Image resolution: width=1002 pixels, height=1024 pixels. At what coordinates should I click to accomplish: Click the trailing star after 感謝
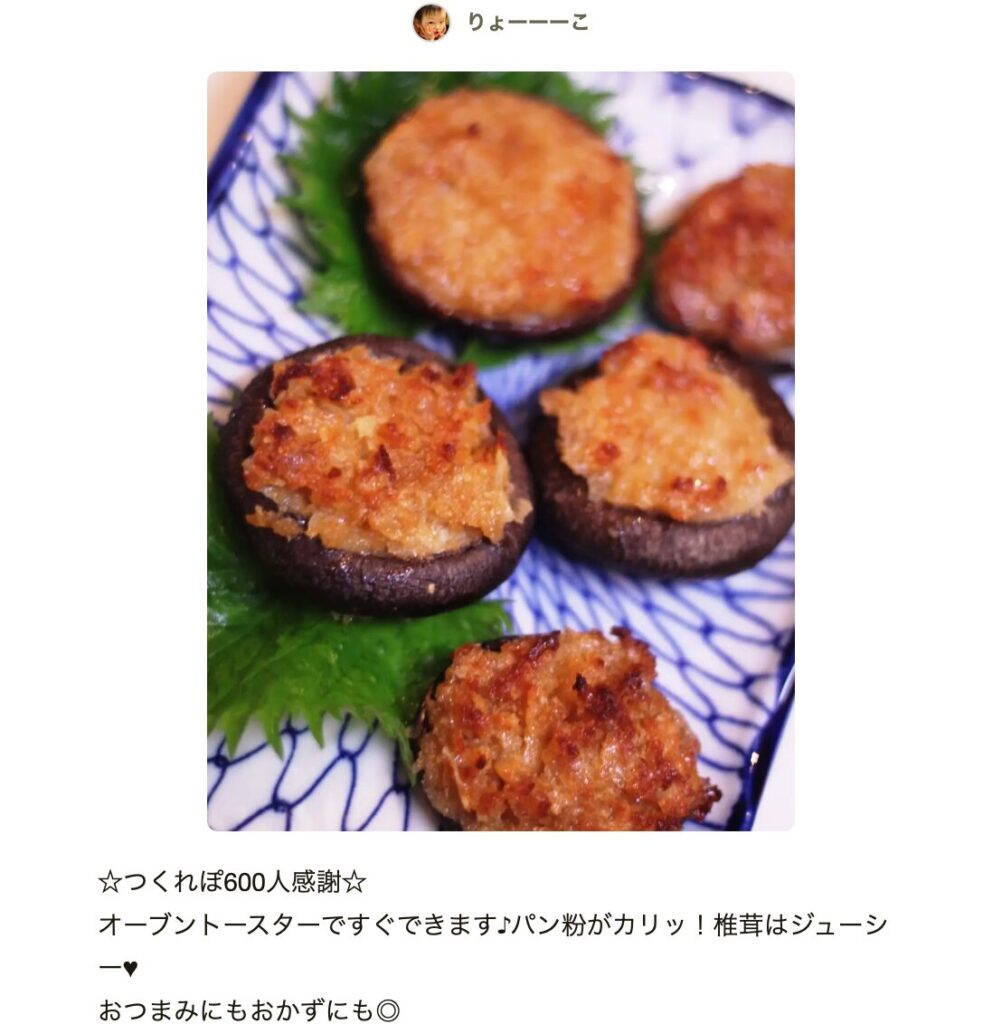click(x=355, y=883)
